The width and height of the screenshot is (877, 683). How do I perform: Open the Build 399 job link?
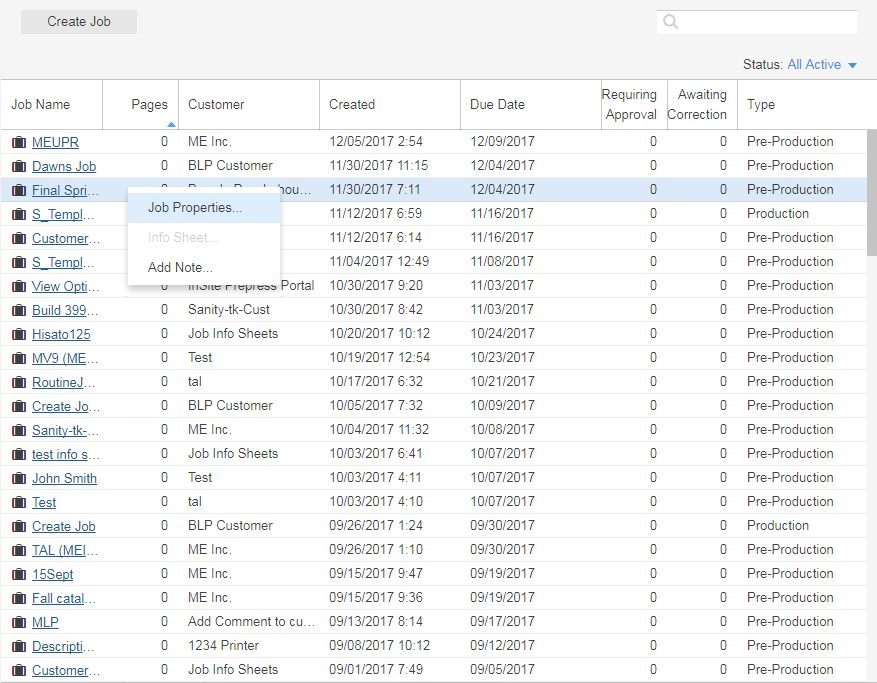65,310
